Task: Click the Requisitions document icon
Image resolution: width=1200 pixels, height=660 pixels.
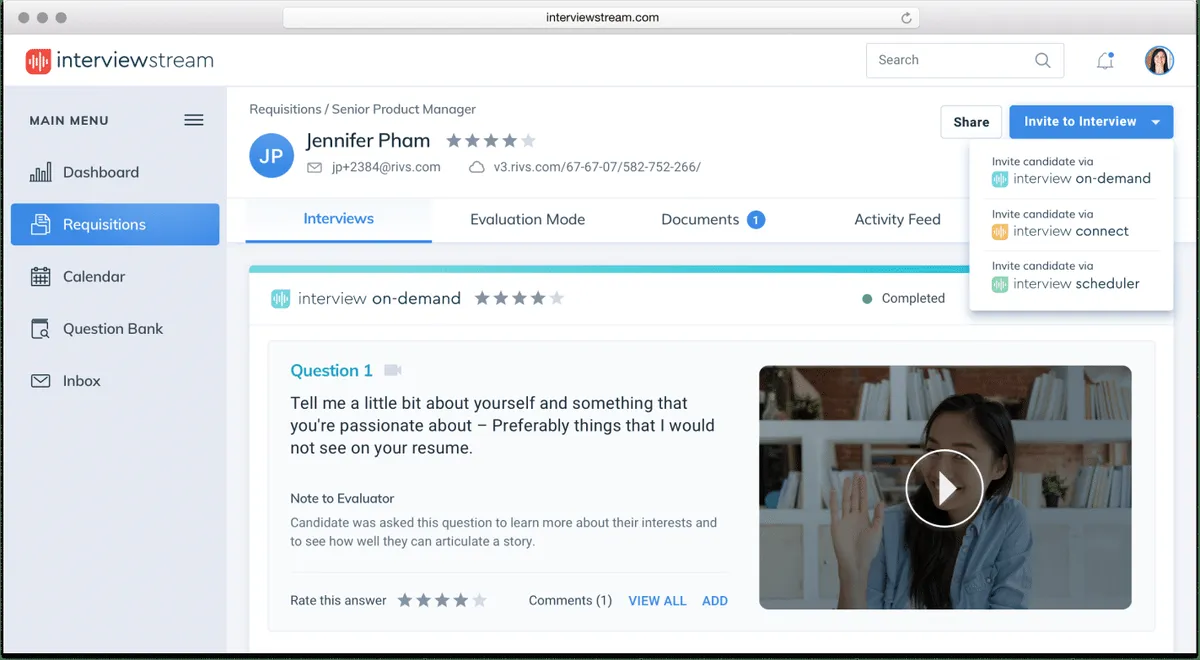Action: (41, 224)
